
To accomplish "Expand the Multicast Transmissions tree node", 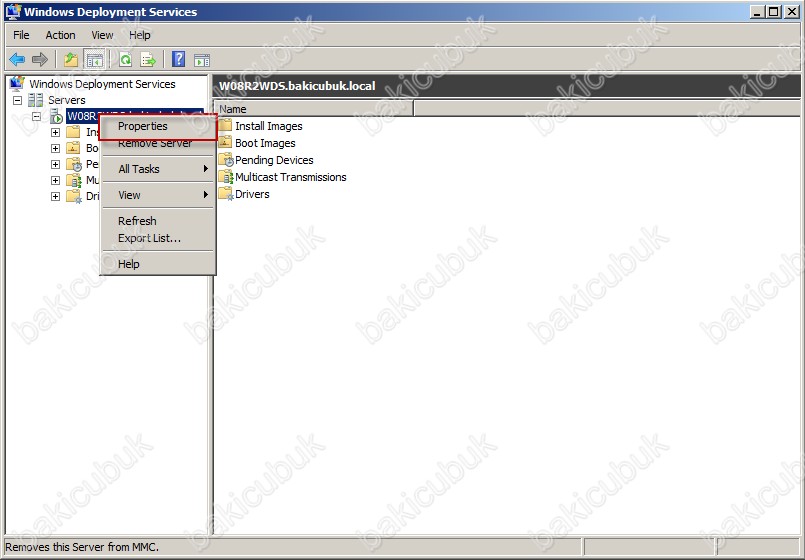I will (x=55, y=180).
